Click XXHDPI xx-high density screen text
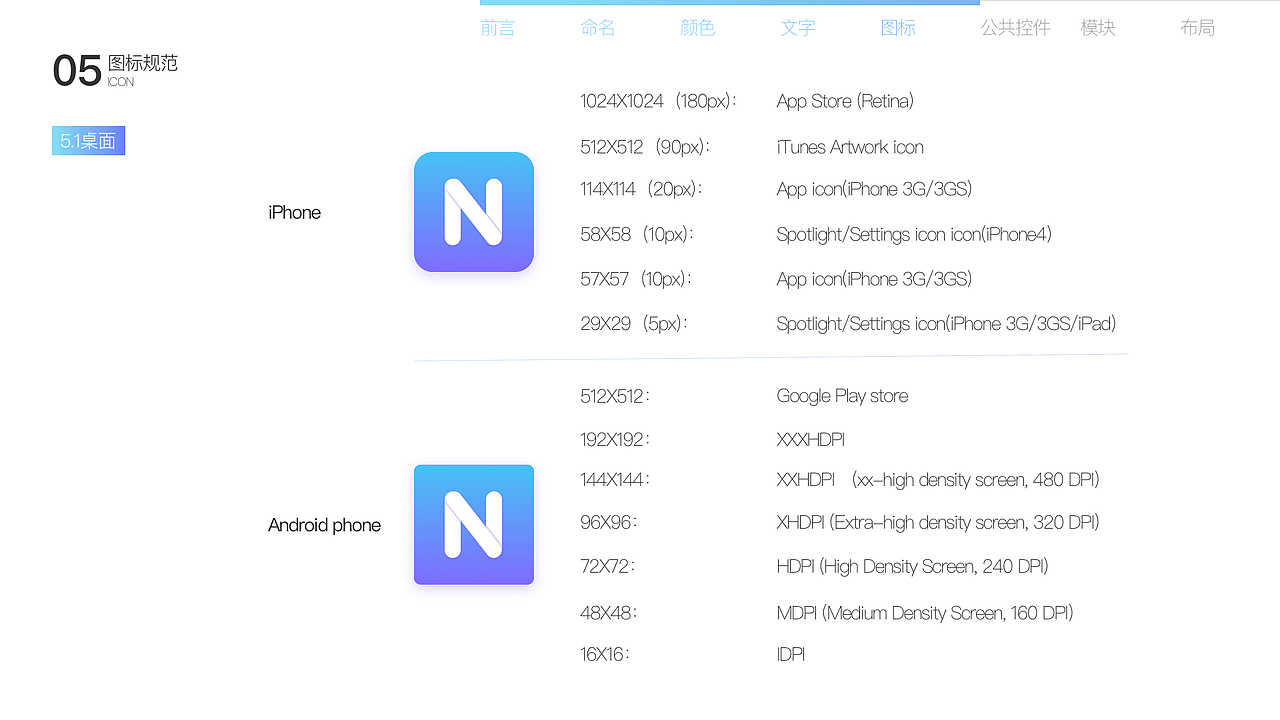This screenshot has height=720, width=1280. [x=938, y=480]
